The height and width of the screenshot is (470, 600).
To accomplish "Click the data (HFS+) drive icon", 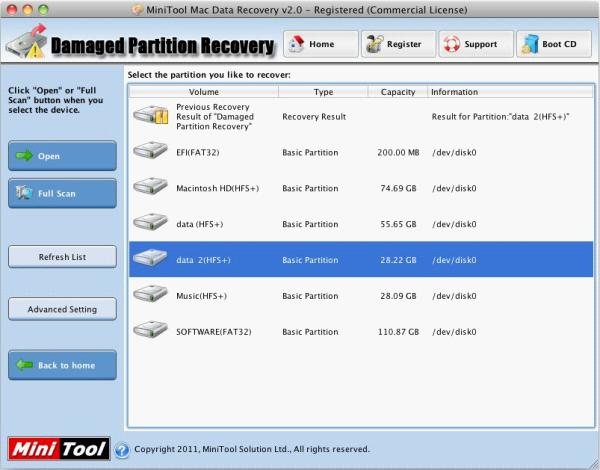I will click(150, 222).
